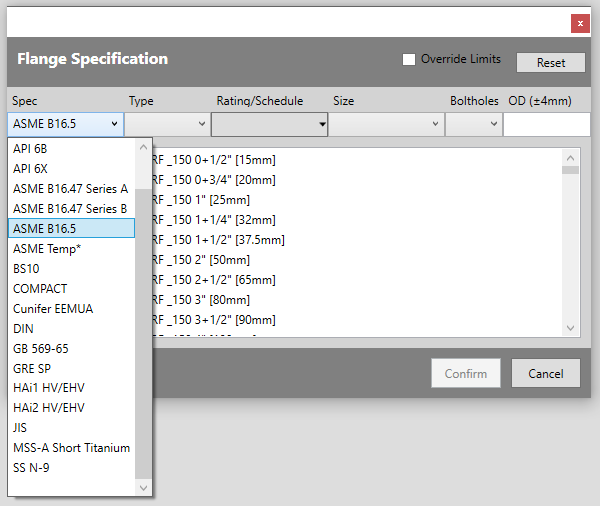
Task: Click the OD (±4mm) input field
Action: [546, 124]
